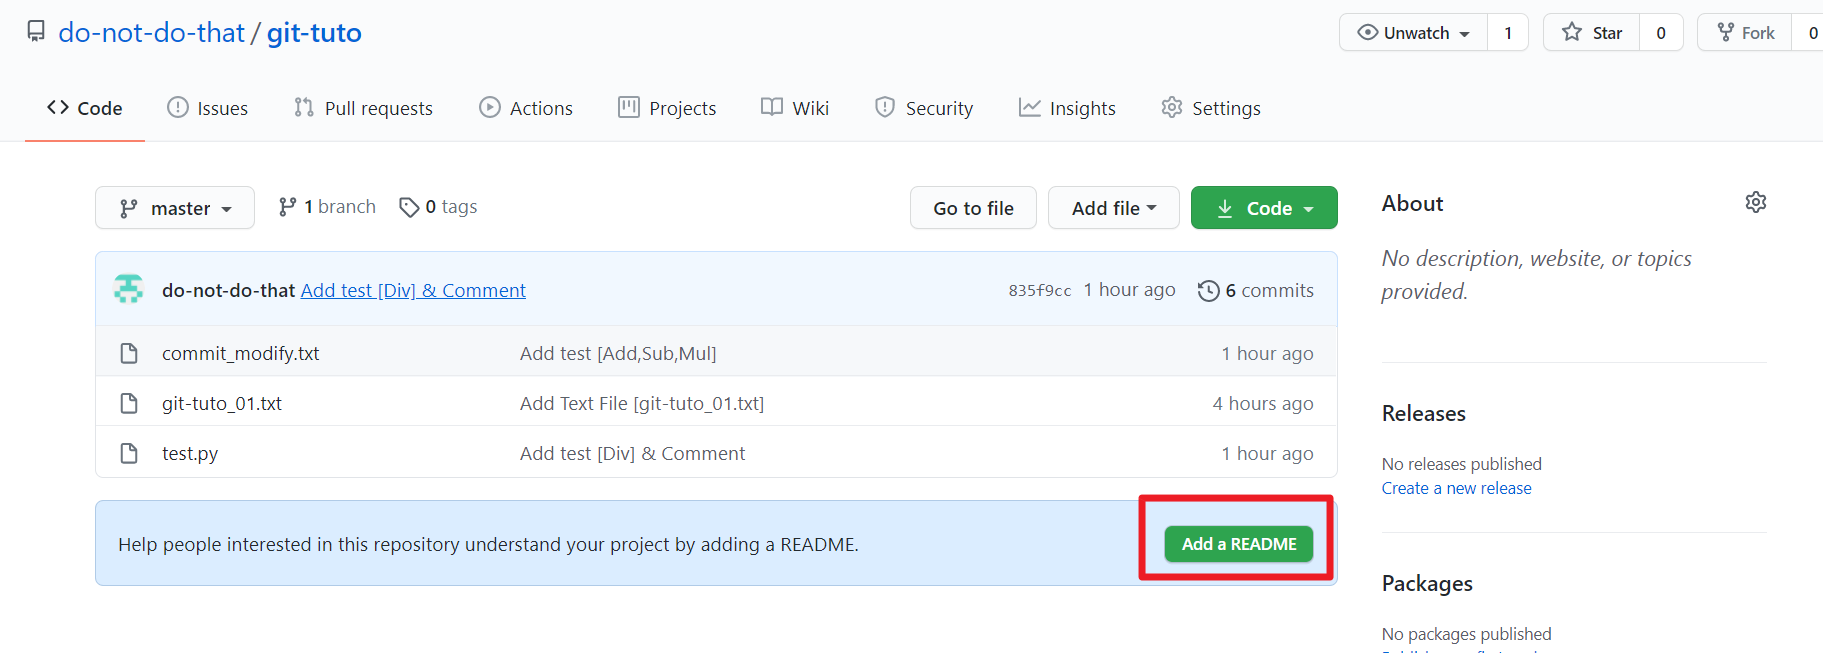Click the file icon for git-tuto_01.txt
The height and width of the screenshot is (653, 1823).
[x=129, y=403]
